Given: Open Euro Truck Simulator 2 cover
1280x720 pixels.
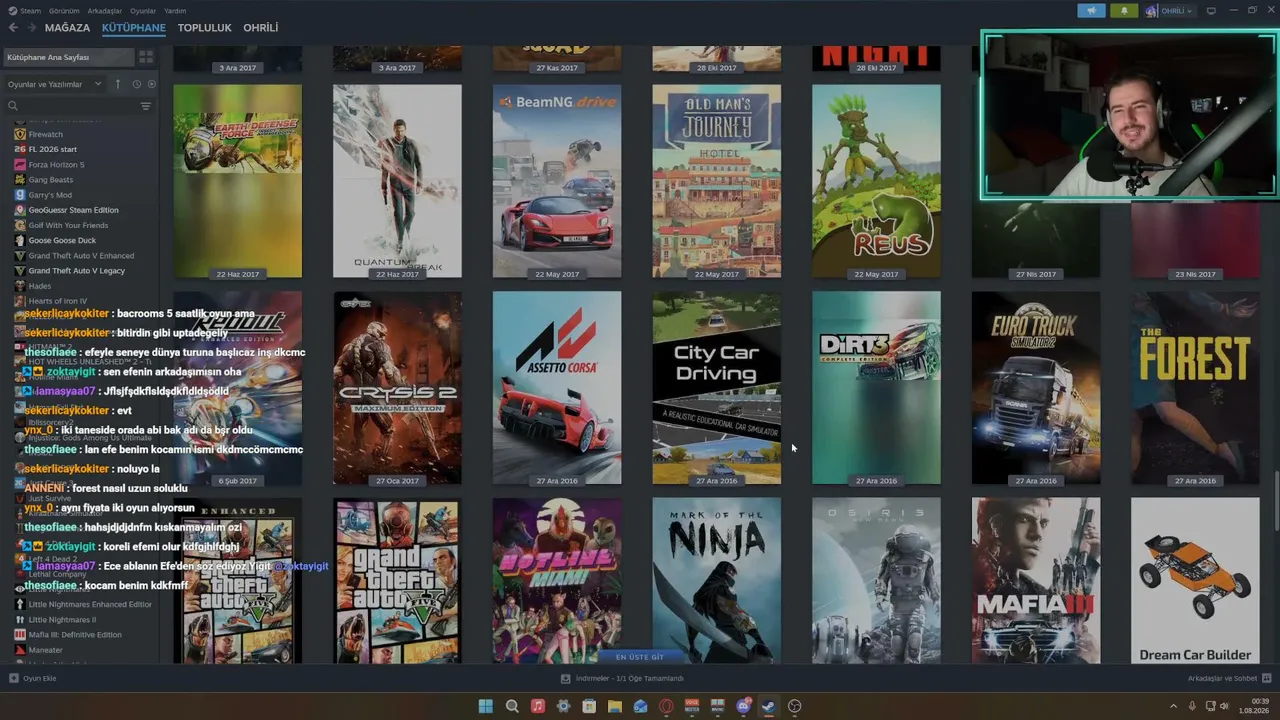Looking at the screenshot, I should [x=1036, y=388].
